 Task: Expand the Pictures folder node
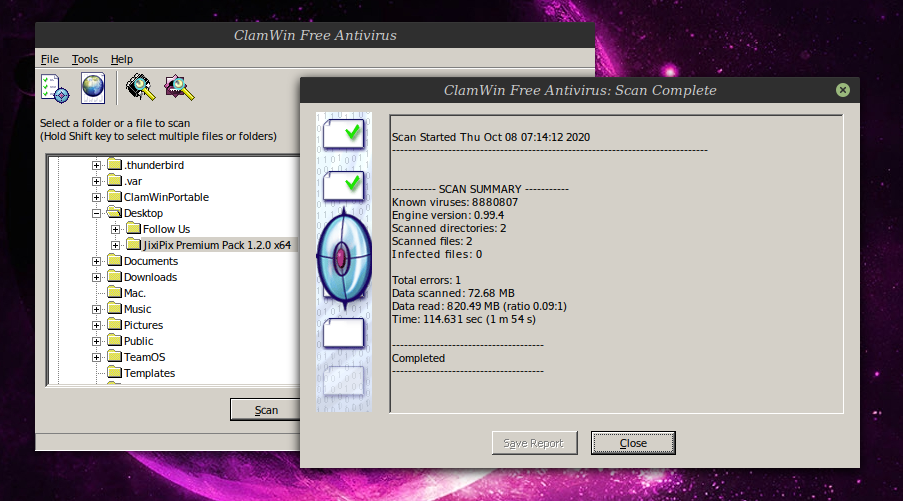pos(96,325)
